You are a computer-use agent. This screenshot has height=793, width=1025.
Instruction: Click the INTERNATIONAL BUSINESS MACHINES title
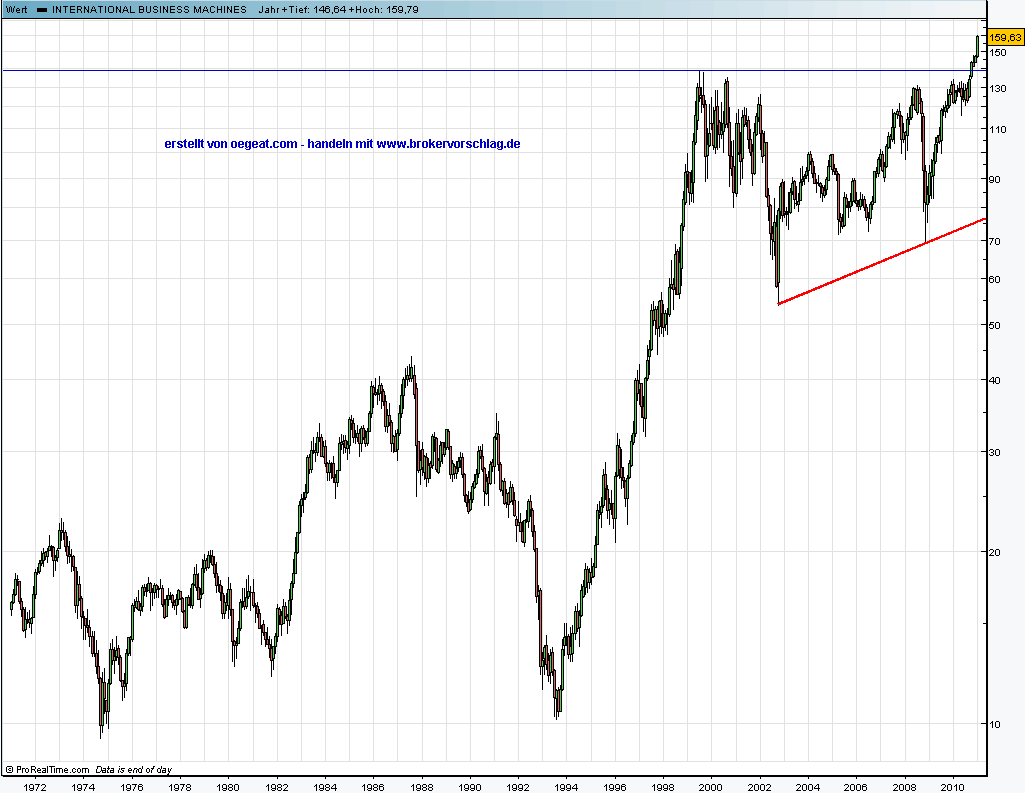(x=150, y=10)
